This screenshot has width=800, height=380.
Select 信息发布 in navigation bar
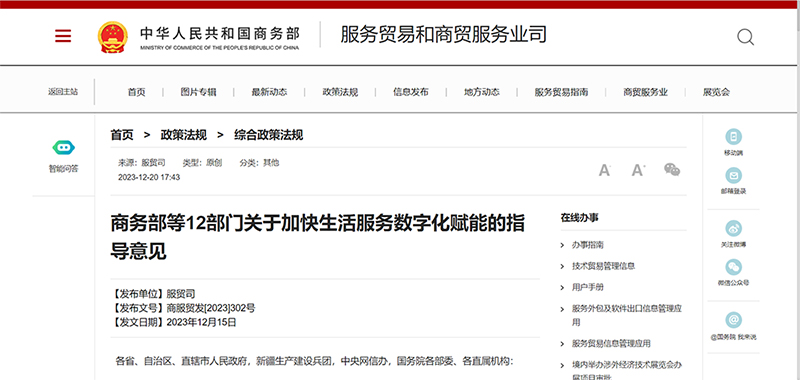point(411,92)
